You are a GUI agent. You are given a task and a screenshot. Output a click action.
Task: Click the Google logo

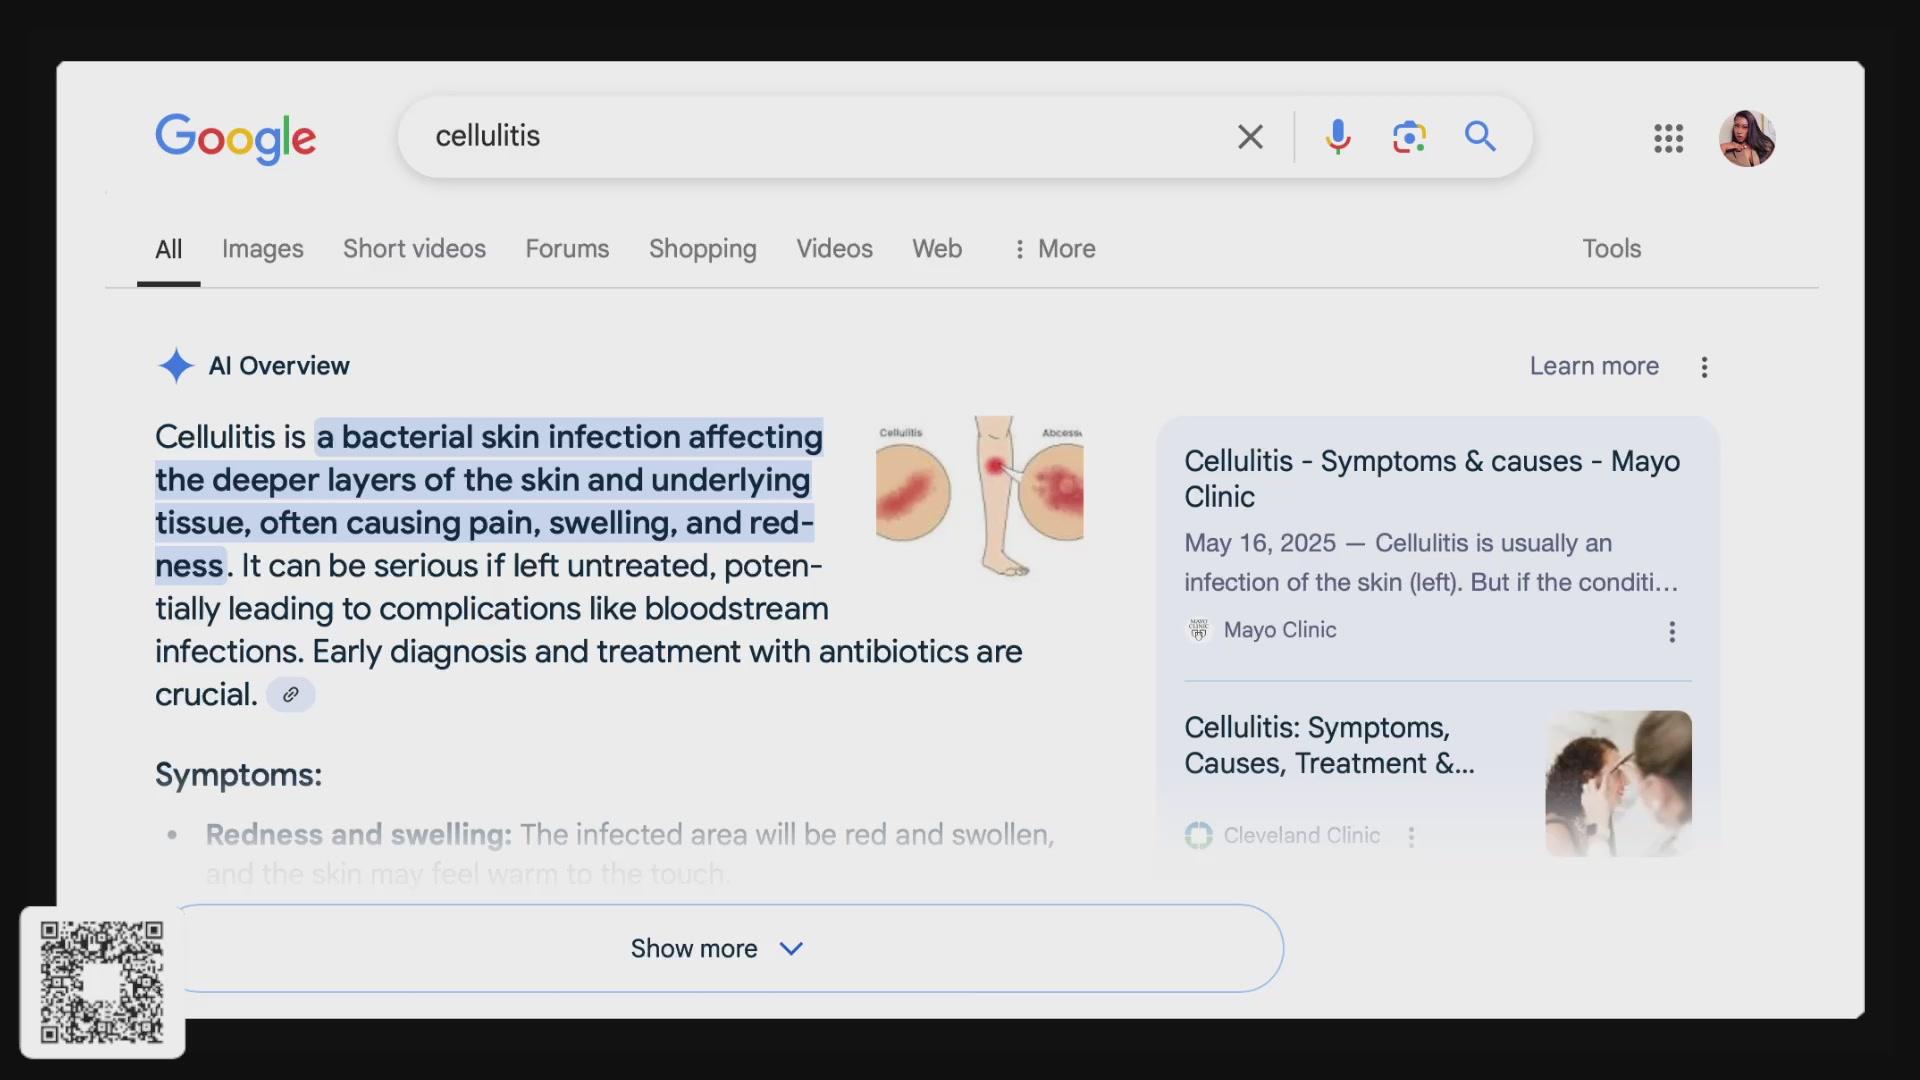click(x=235, y=138)
